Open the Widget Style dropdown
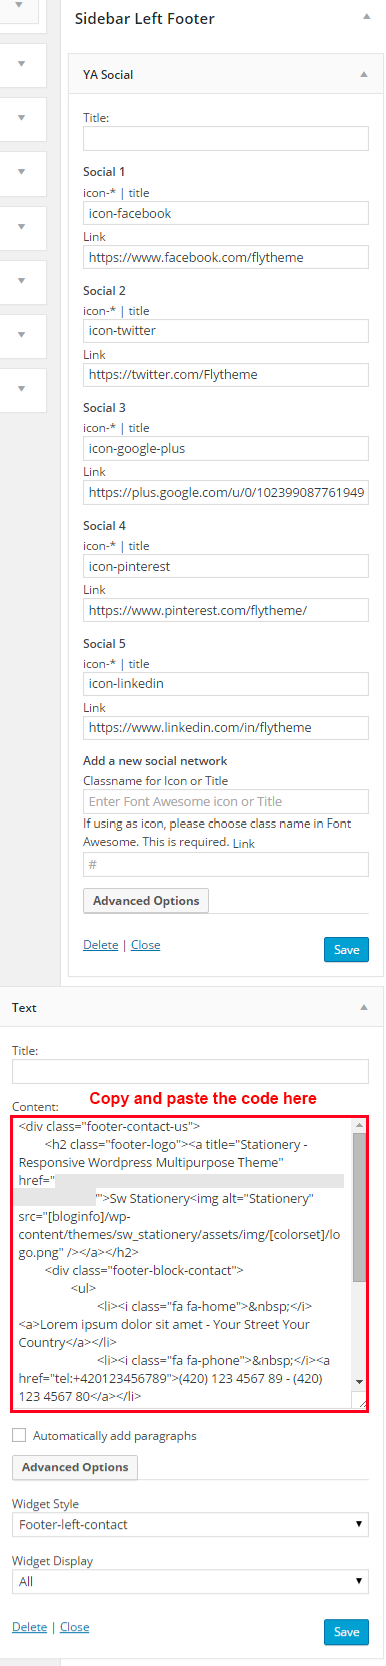Screen dimensions: 386x1666 tap(190, 1525)
